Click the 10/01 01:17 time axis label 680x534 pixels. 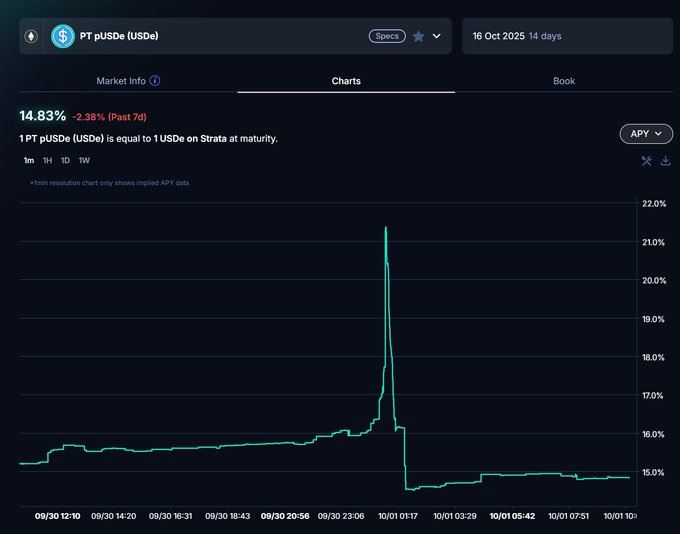coord(400,516)
